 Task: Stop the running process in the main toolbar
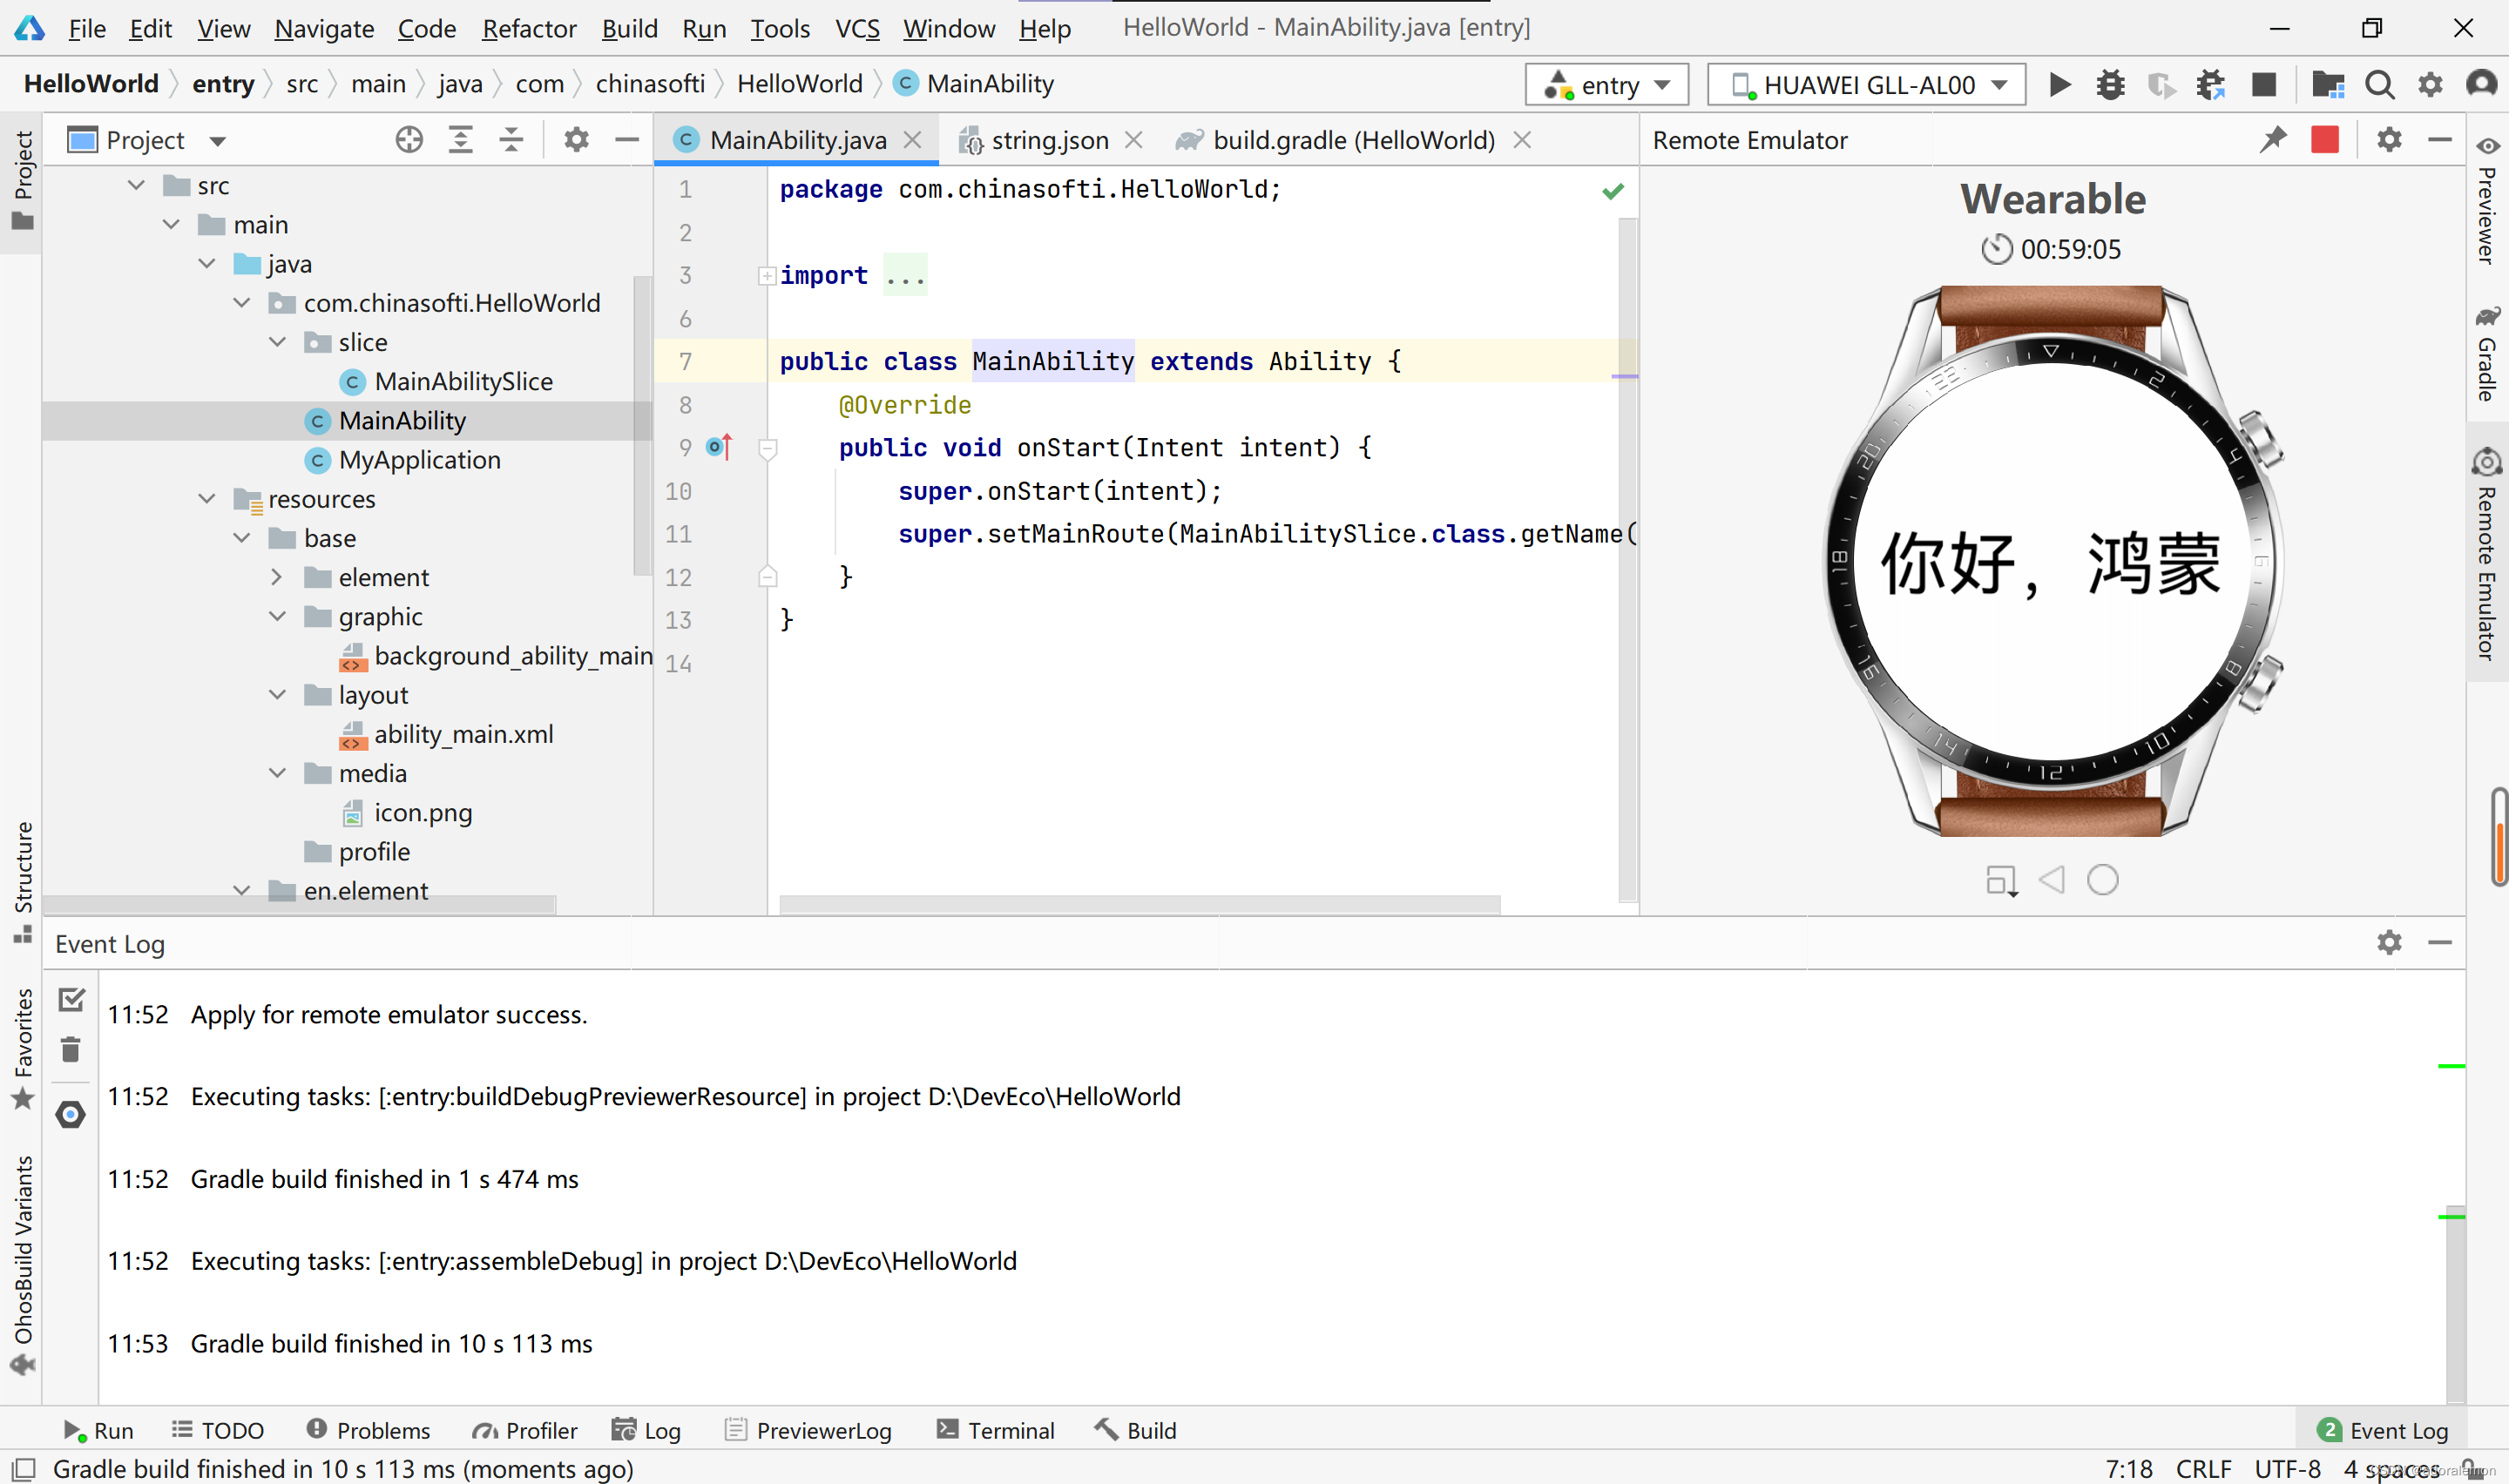(x=2264, y=85)
